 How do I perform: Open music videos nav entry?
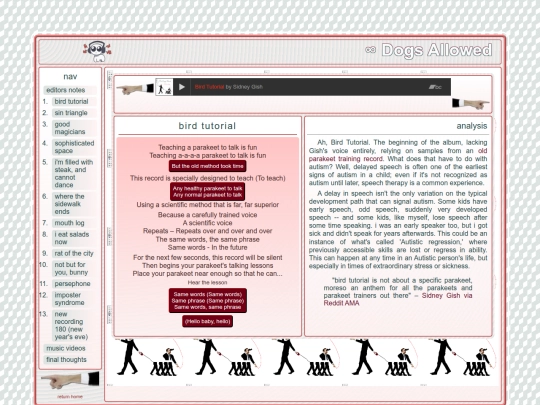click(x=70, y=349)
